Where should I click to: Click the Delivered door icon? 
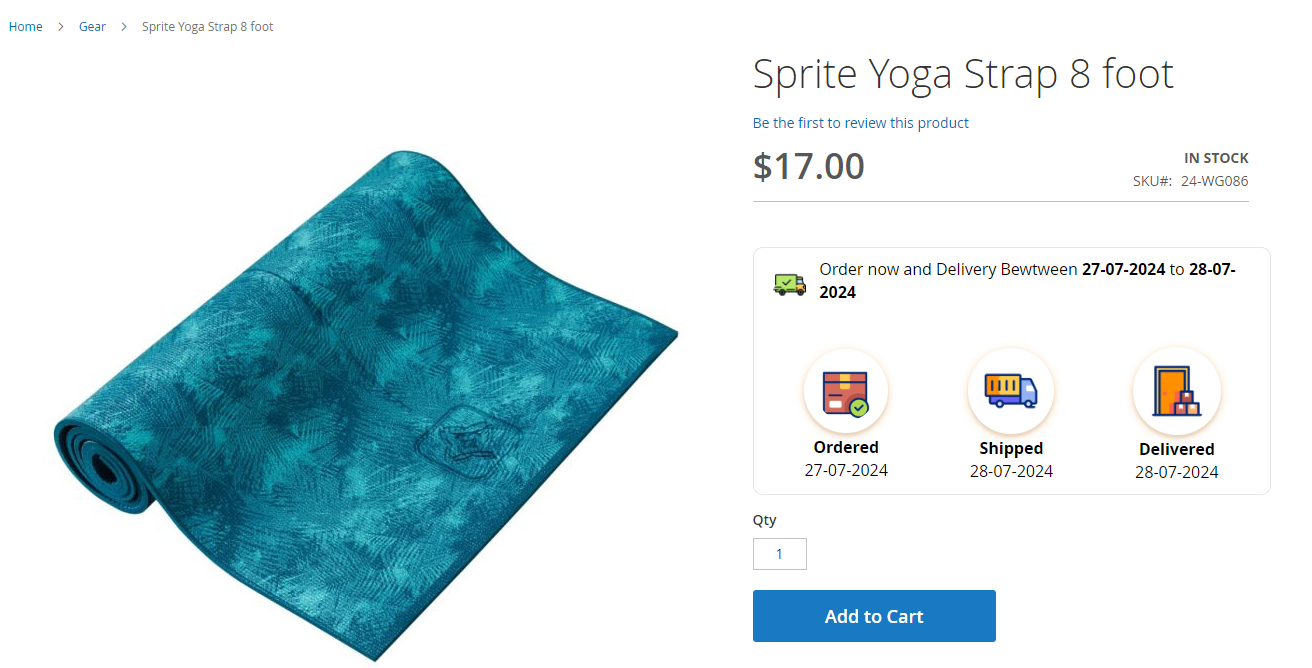pos(1176,391)
